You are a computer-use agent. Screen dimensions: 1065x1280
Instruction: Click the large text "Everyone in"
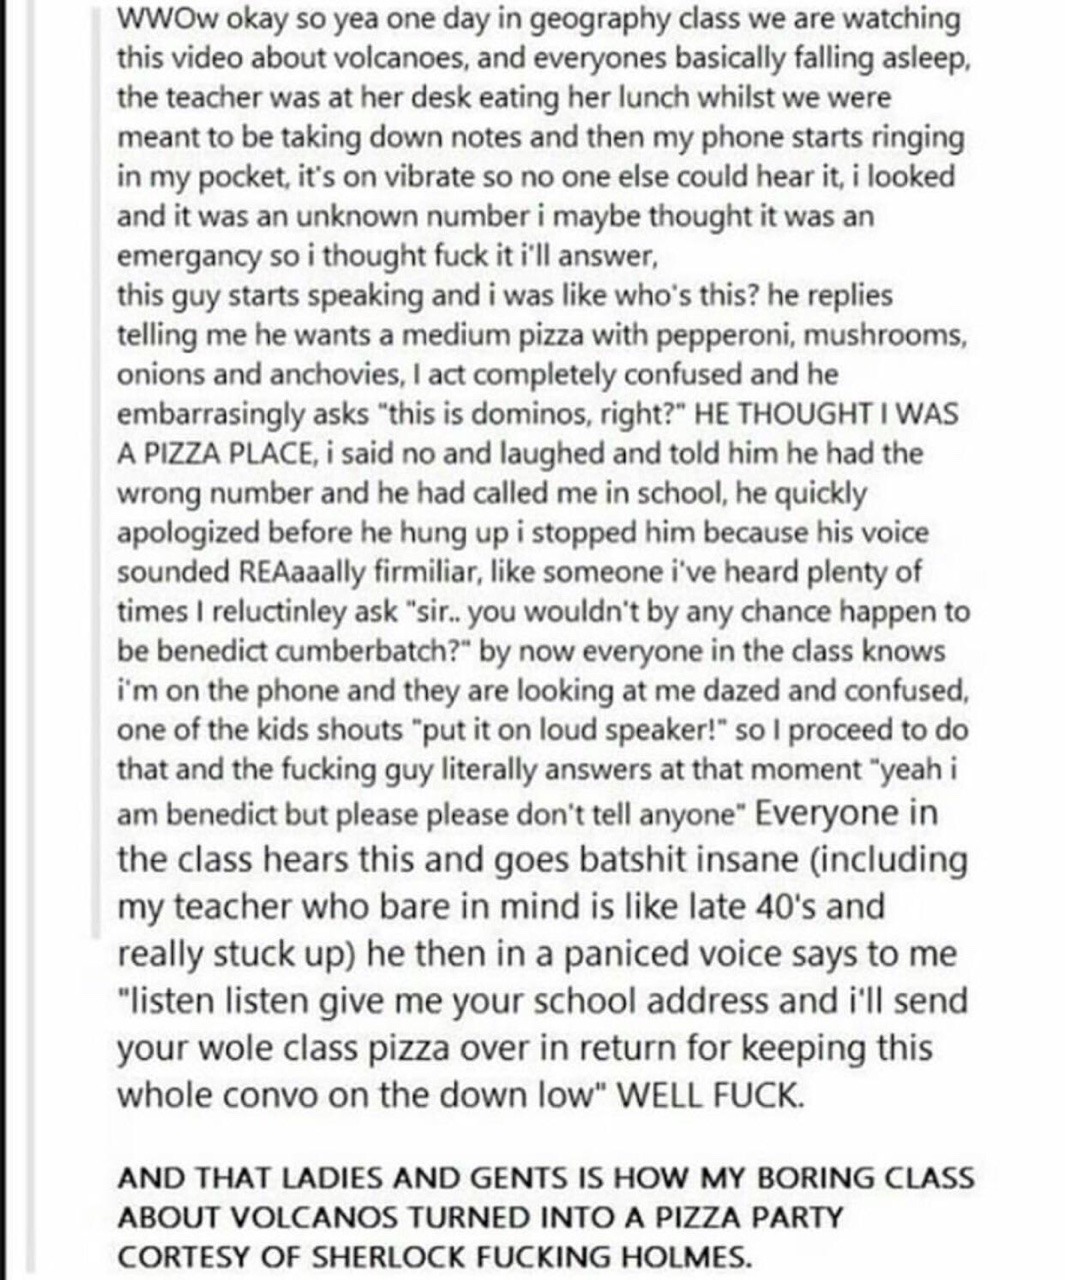coord(847,813)
